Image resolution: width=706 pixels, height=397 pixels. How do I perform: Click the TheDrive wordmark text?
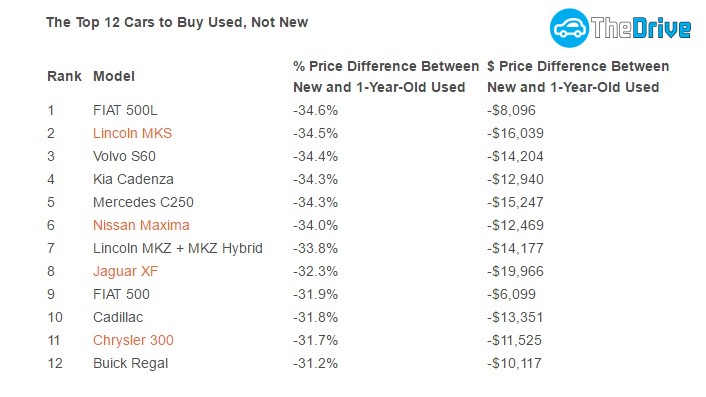coord(641,28)
